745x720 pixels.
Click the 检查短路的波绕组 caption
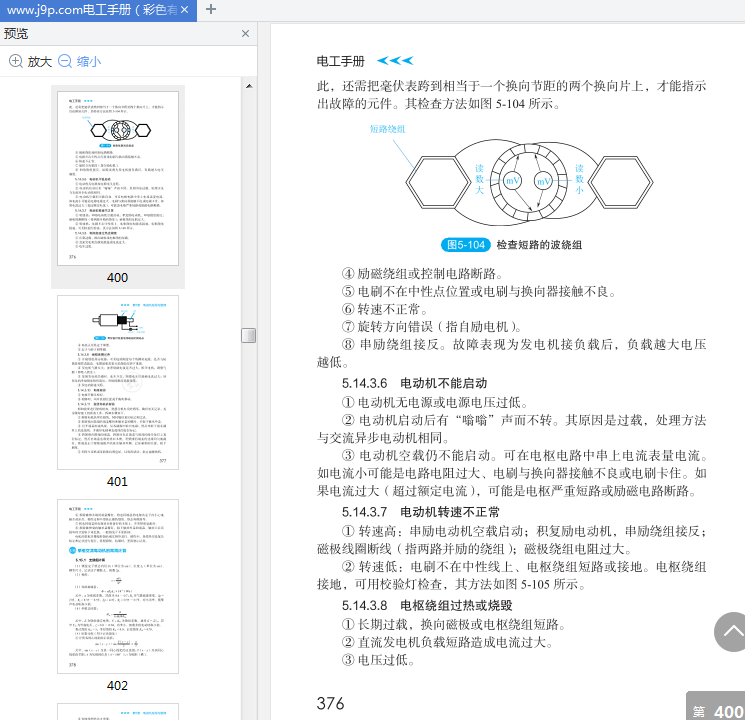click(x=539, y=245)
